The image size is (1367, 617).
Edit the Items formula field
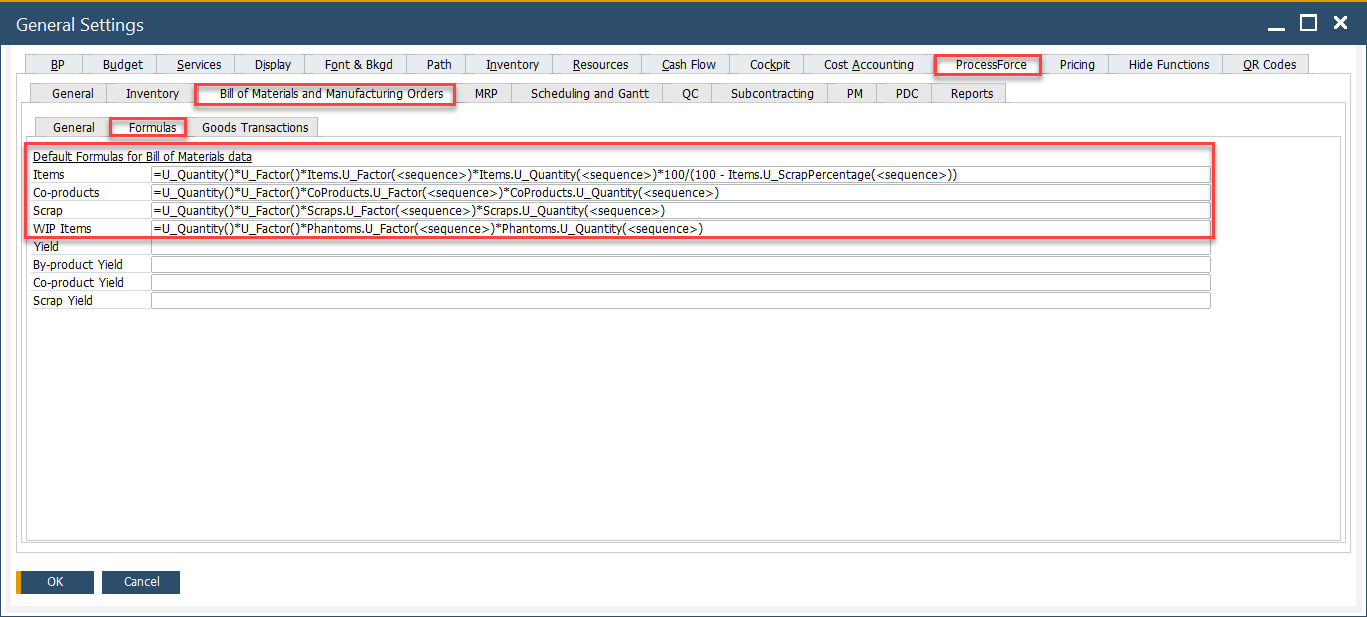pos(680,175)
